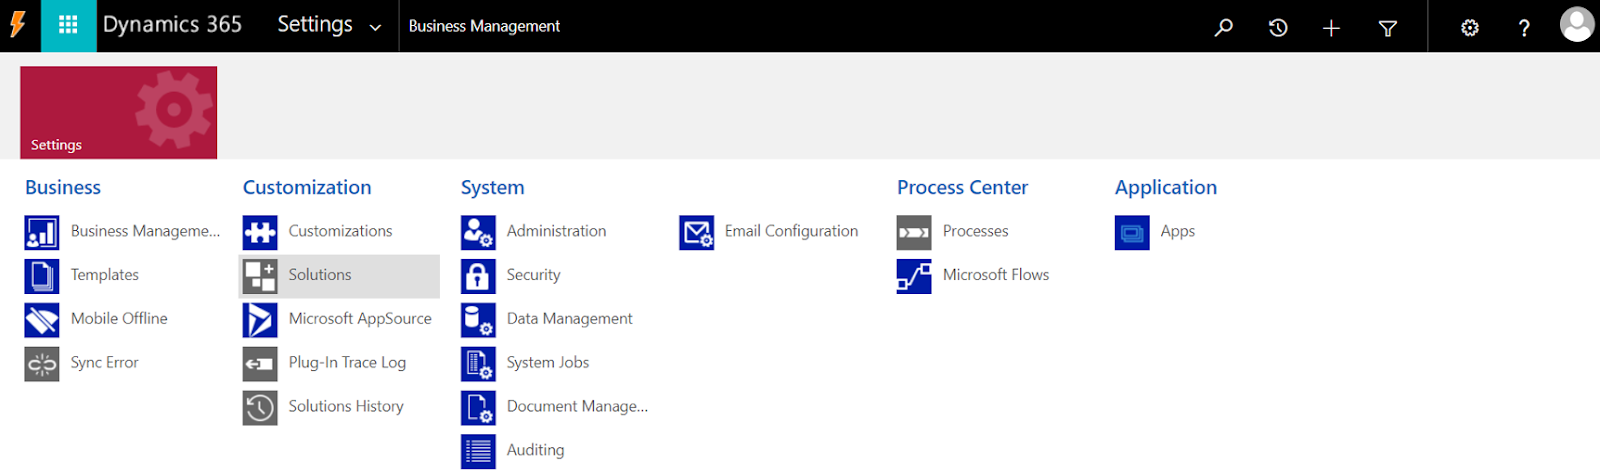This screenshot has width=1600, height=474.
Task: Go to the Administration link
Action: (556, 231)
